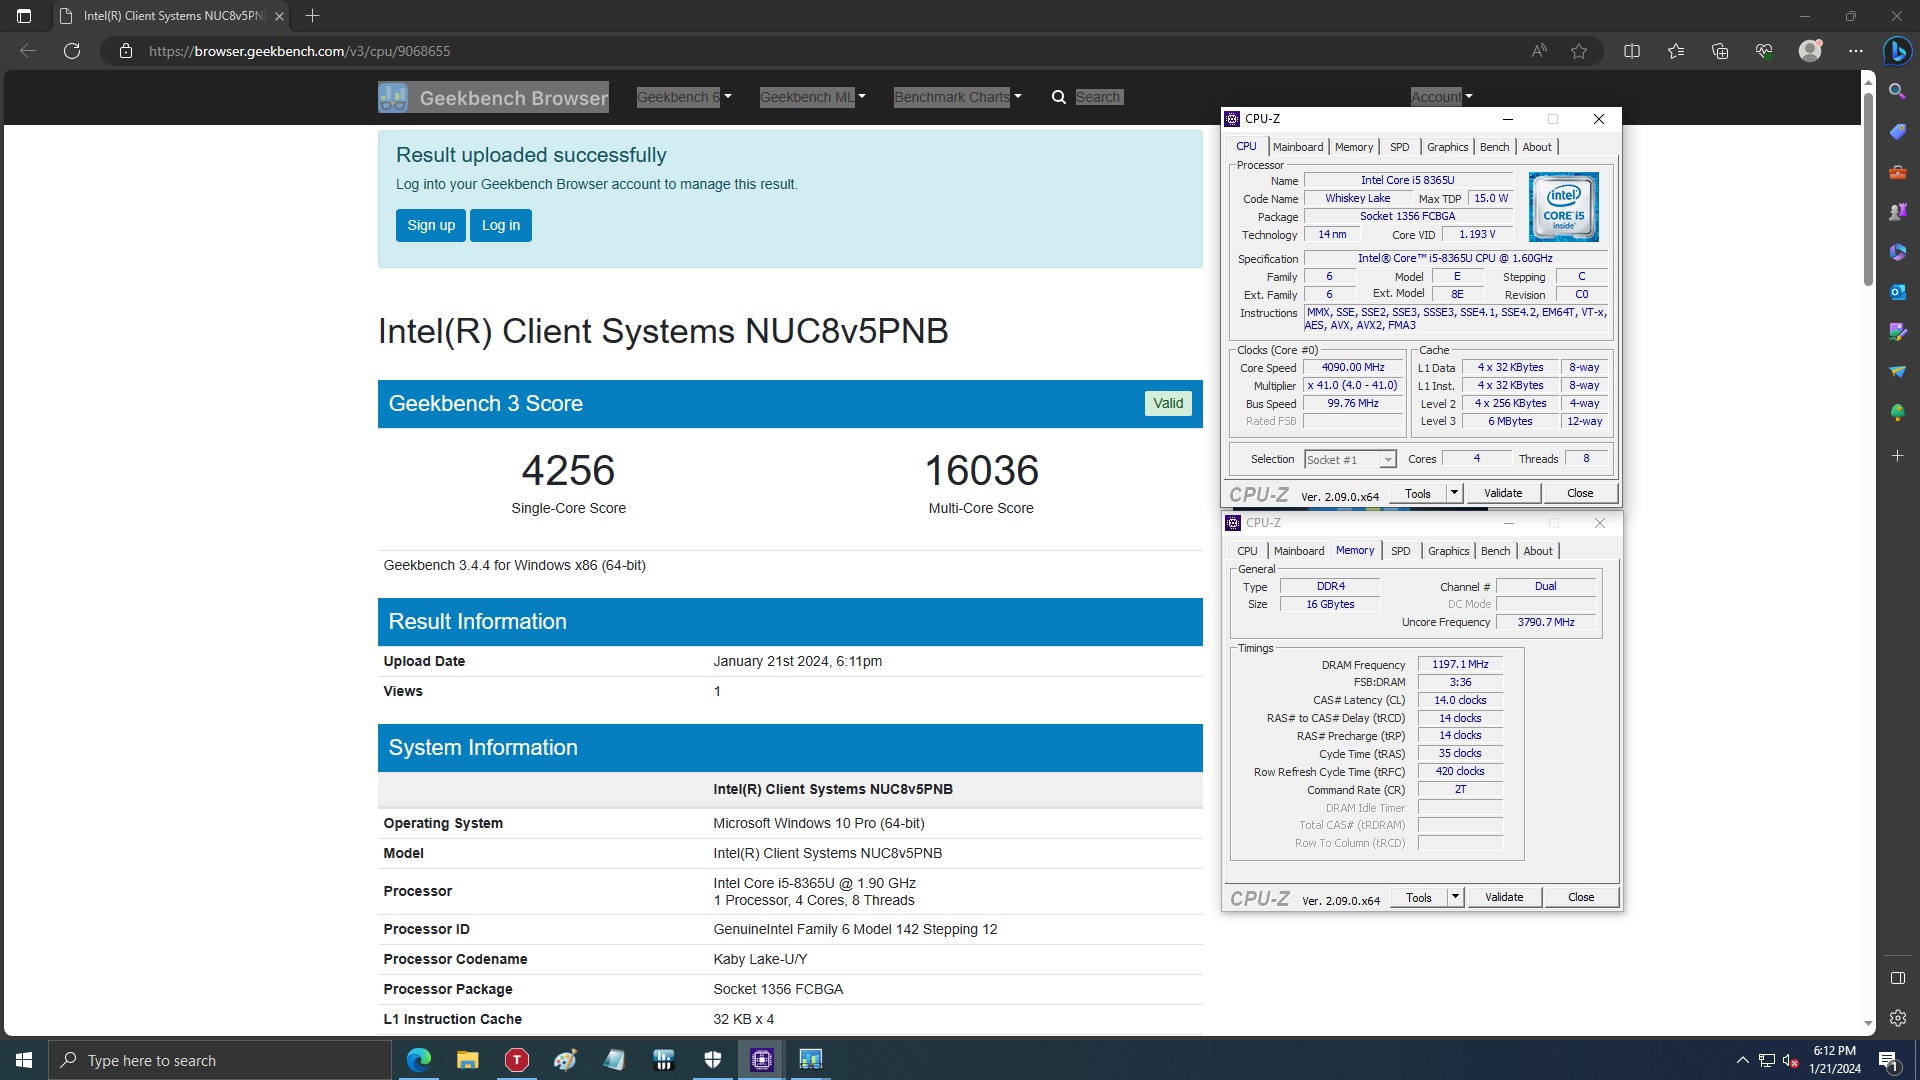The image size is (1920, 1080).
Task: Open Tools dropdown arrow in lower CPU-Z
Action: (1455, 897)
